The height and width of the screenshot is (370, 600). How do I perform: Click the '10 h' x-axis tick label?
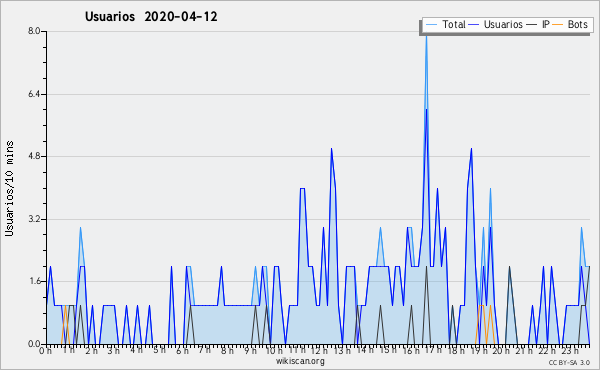coord(274,351)
